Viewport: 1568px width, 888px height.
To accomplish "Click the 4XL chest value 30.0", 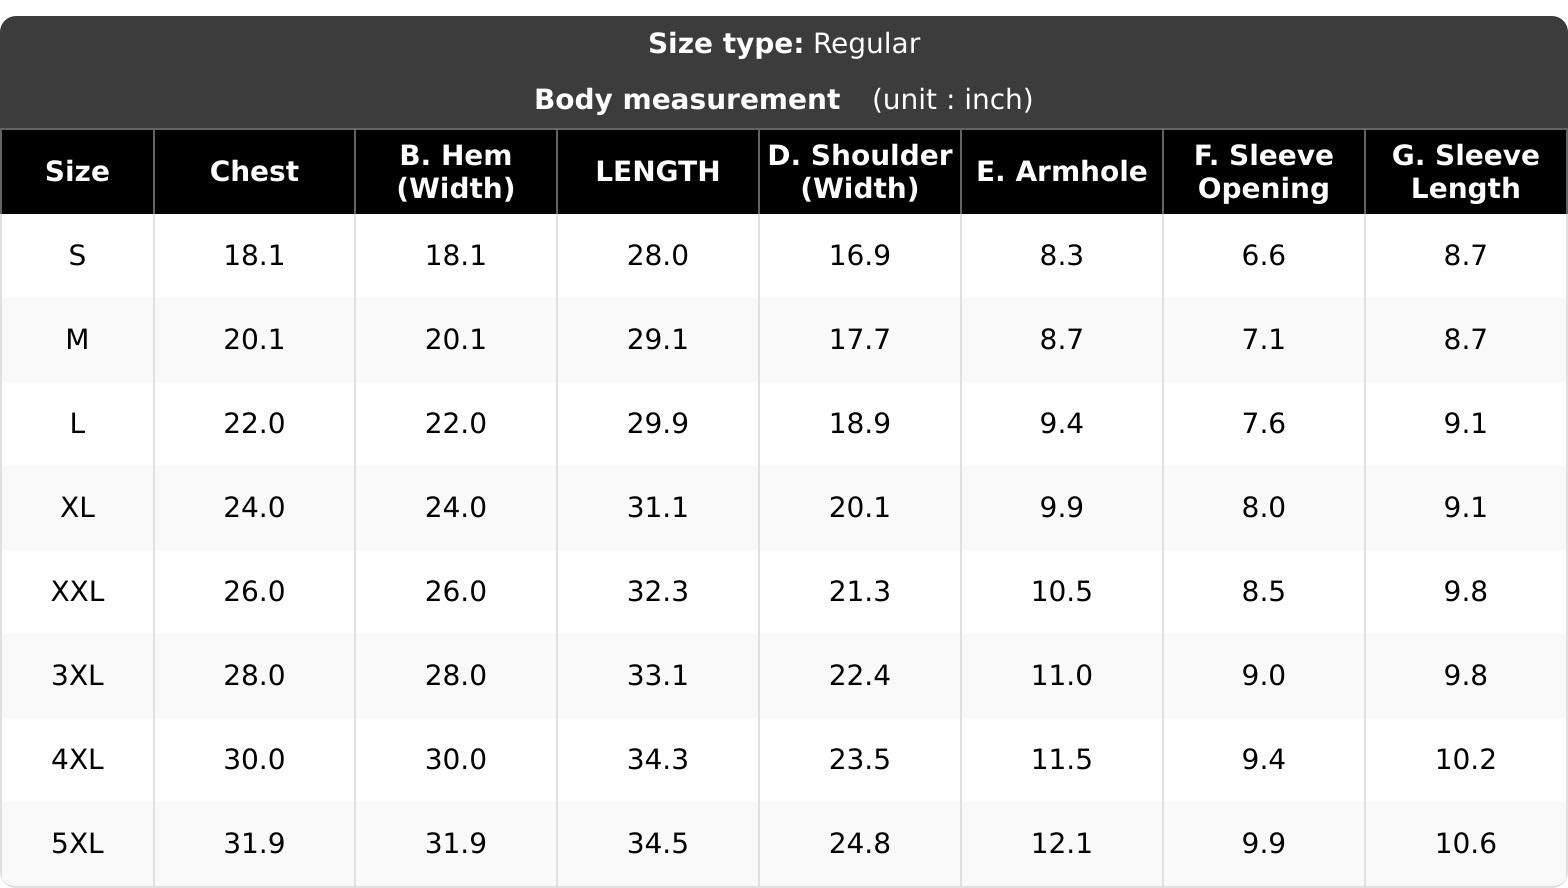I will (254, 760).
